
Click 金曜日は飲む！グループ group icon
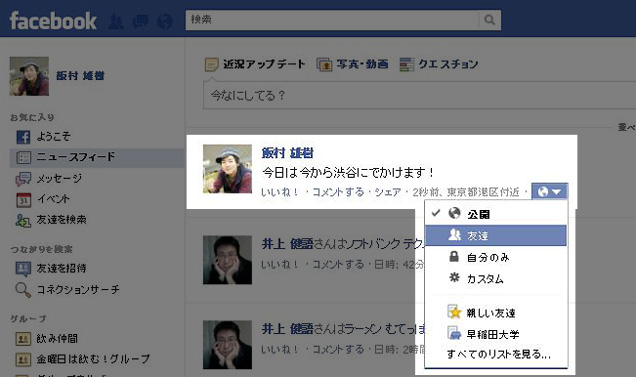pyautogui.click(x=23, y=359)
